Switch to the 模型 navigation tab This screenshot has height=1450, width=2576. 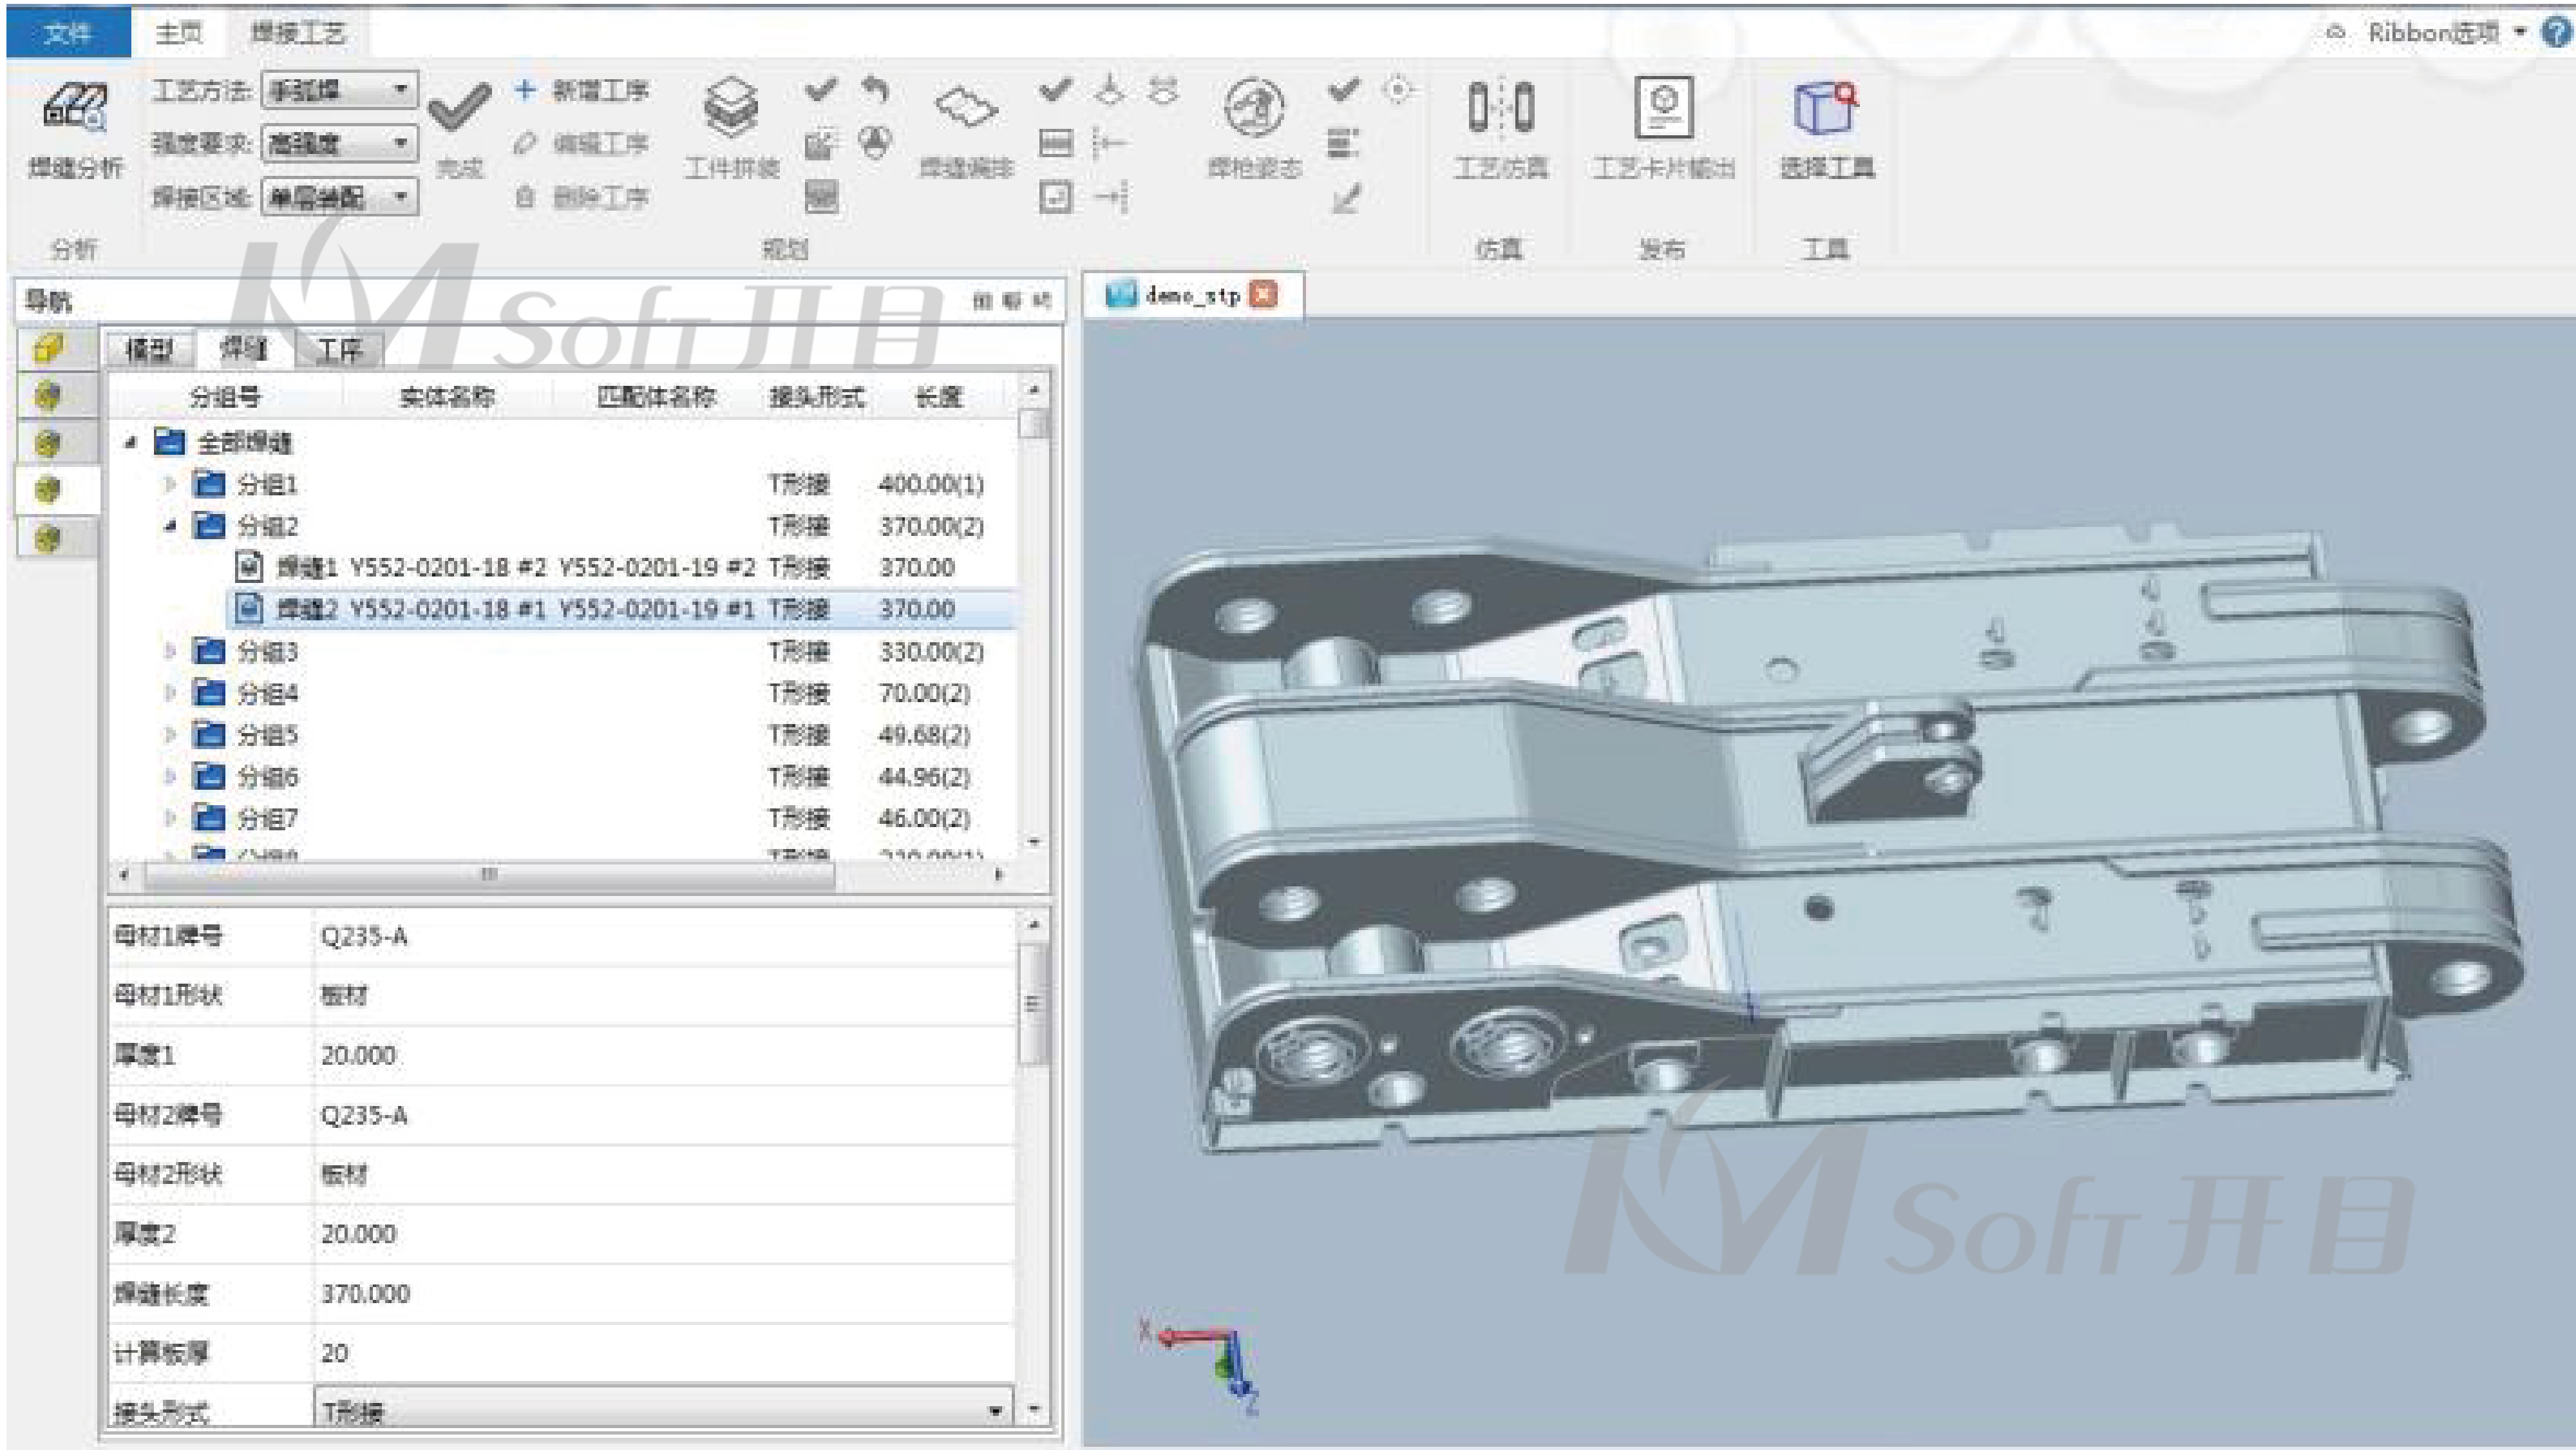pyautogui.click(x=151, y=350)
